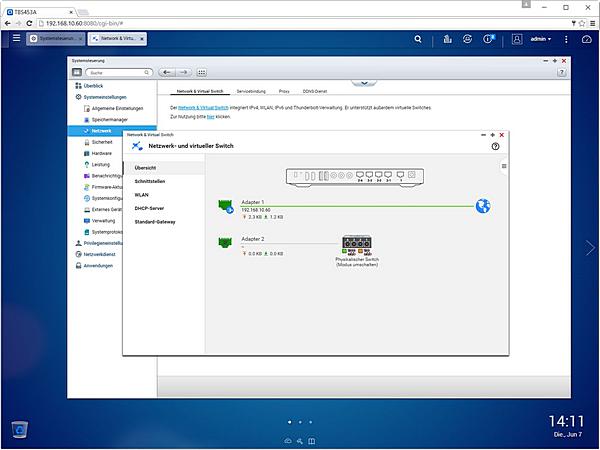Switch to Proxy tab
Screen dimensions: 600x450
click(284, 91)
